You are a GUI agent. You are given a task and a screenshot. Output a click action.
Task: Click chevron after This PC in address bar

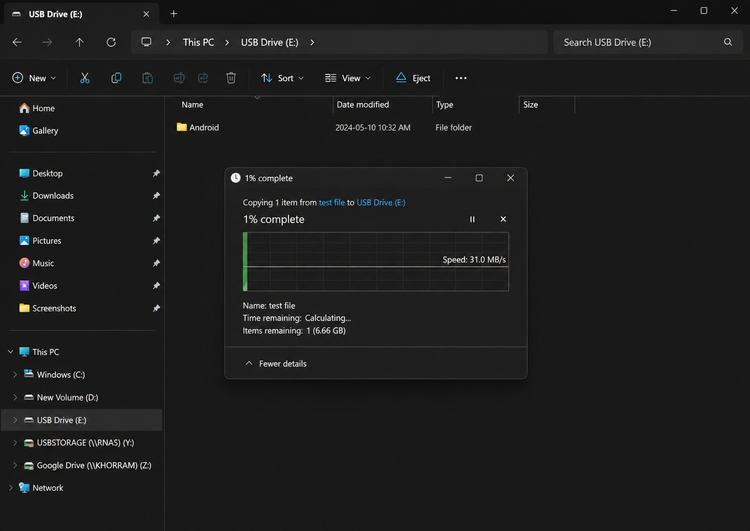(227, 42)
